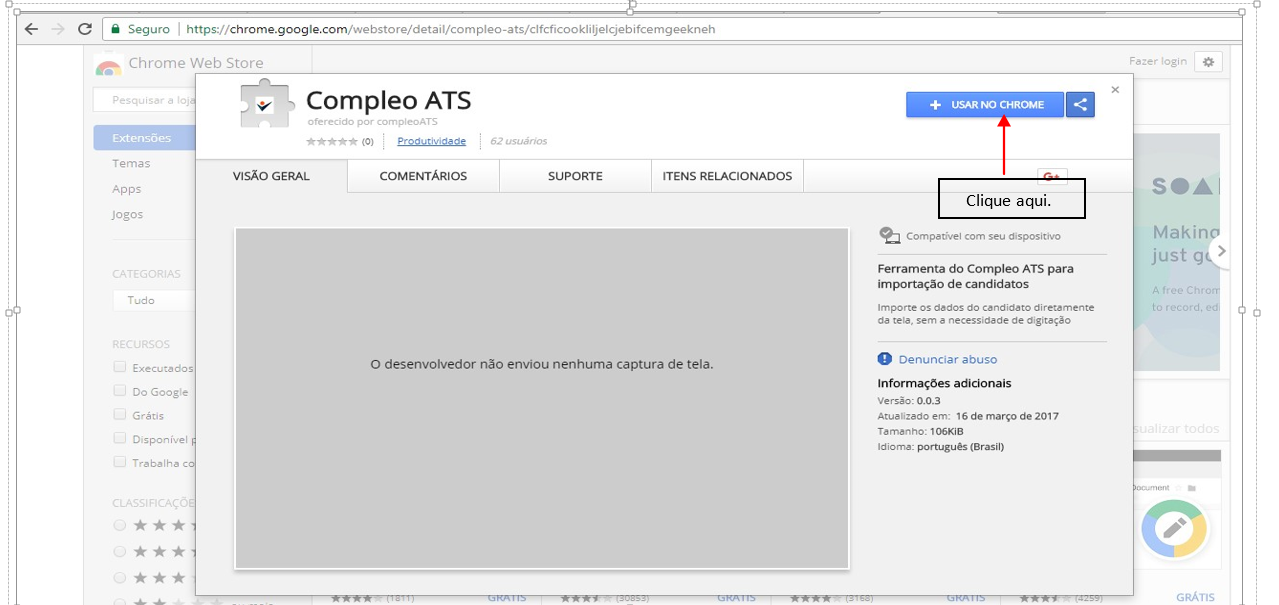Click the gray screenshot placeholder area

tap(541, 398)
